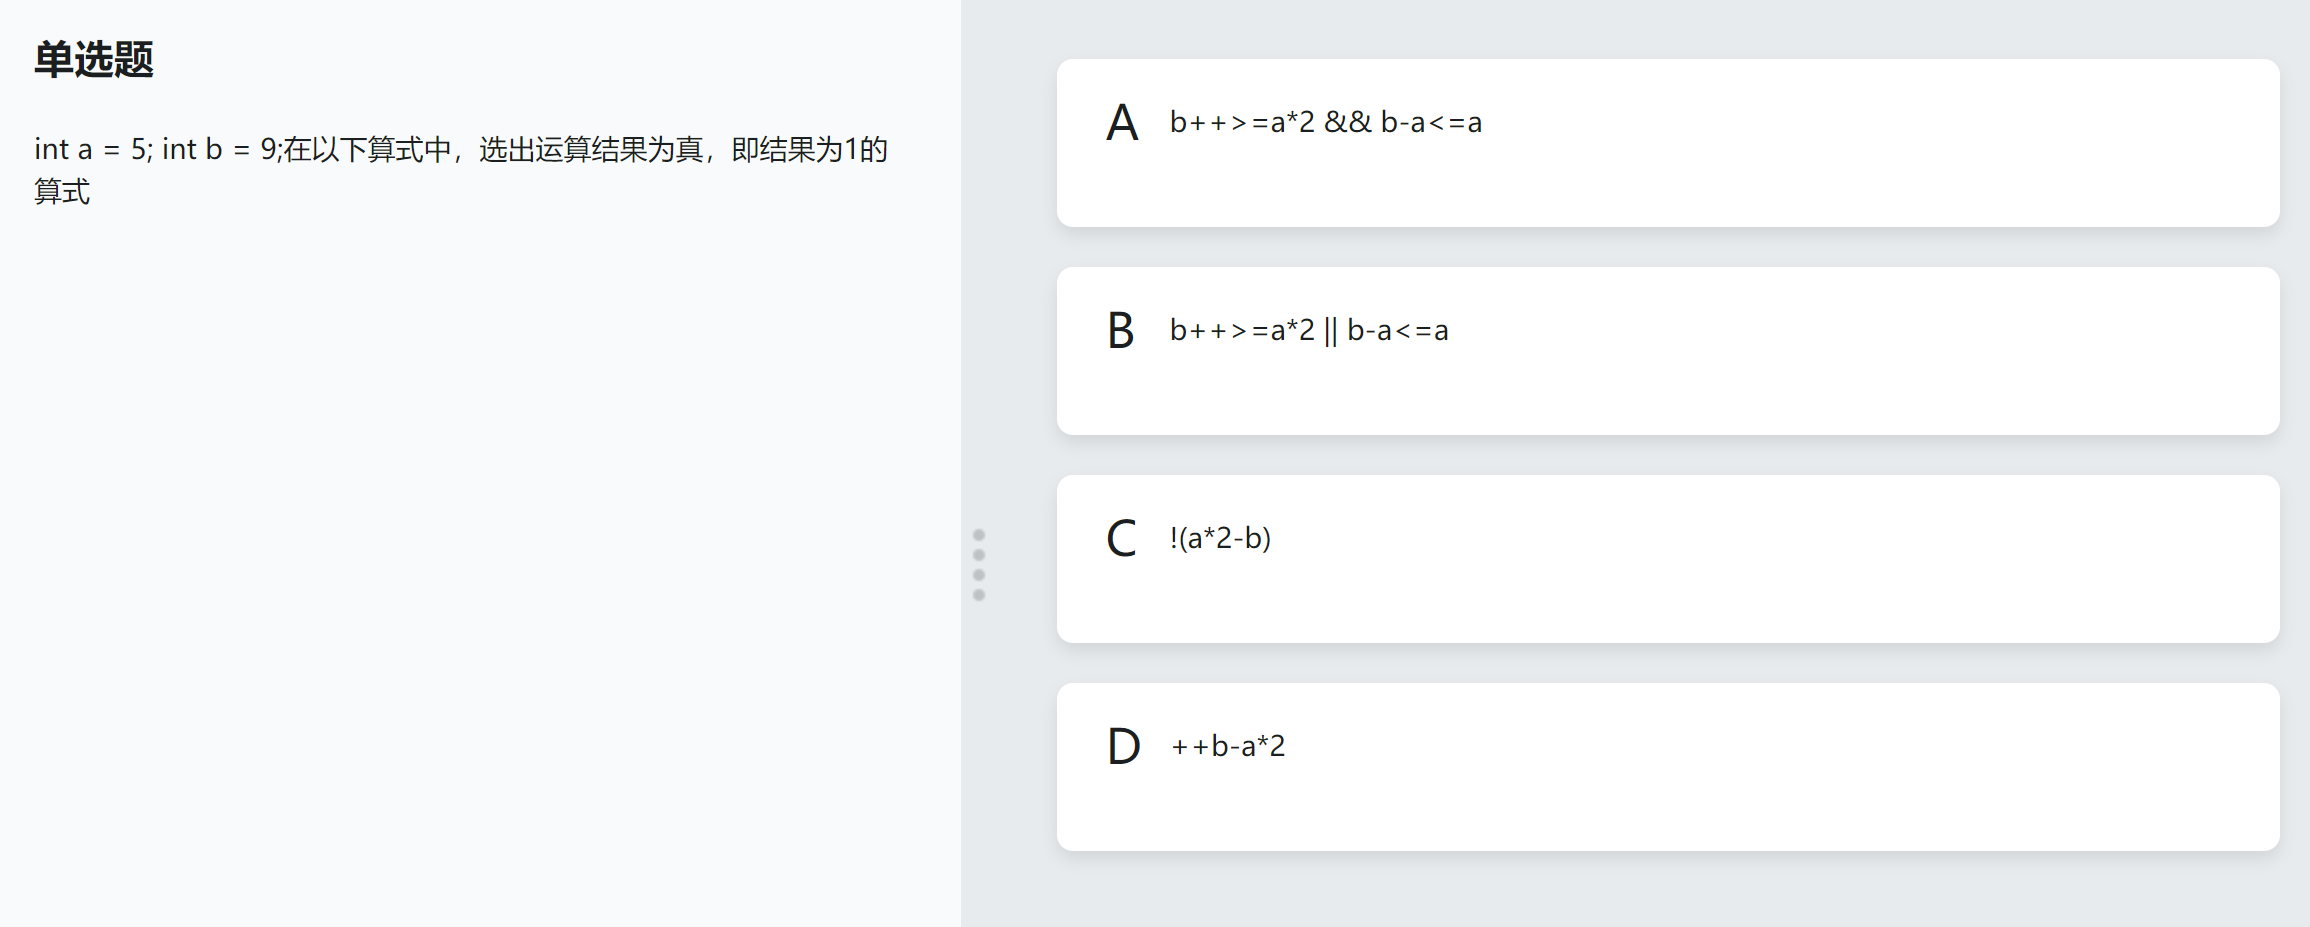The height and width of the screenshot is (927, 2310).
Task: Click the large letter D label
Action: pos(1123,747)
